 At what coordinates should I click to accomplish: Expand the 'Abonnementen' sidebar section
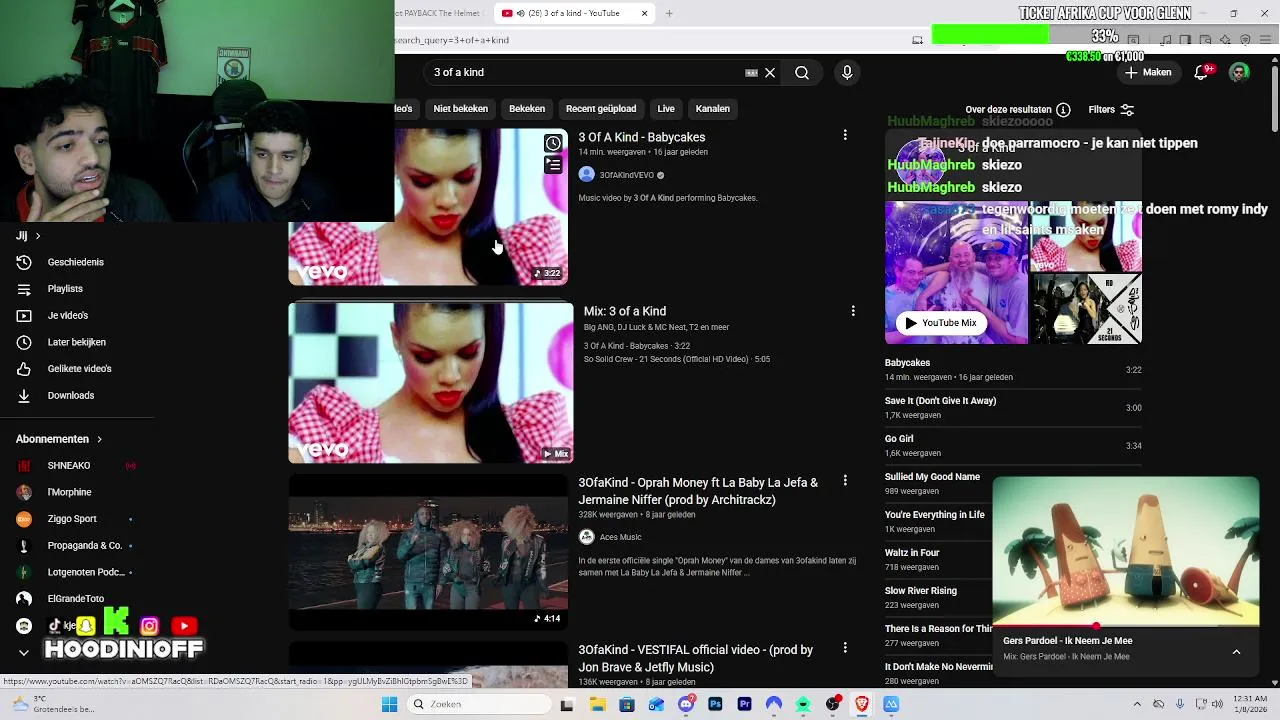click(60, 439)
